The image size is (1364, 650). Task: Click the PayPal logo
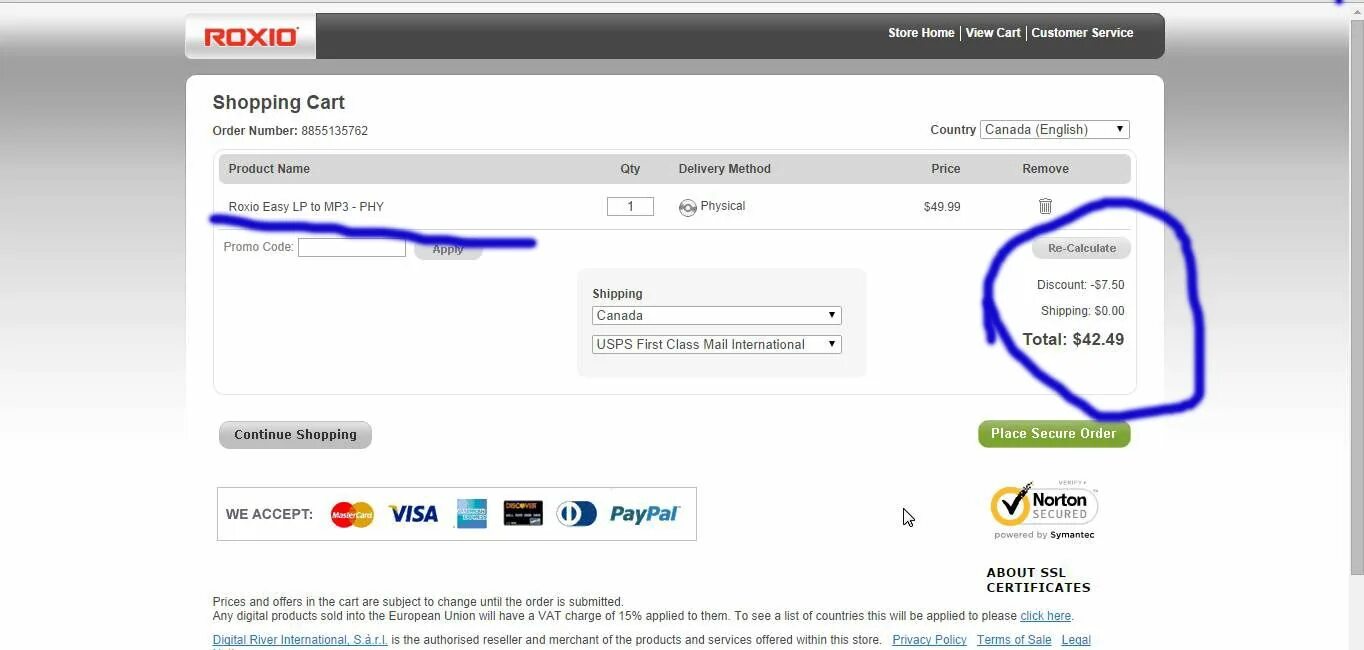pos(645,514)
